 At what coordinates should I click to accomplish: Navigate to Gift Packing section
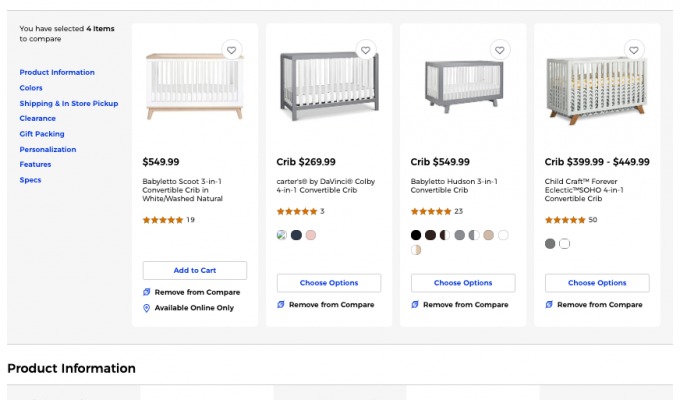[x=42, y=134]
